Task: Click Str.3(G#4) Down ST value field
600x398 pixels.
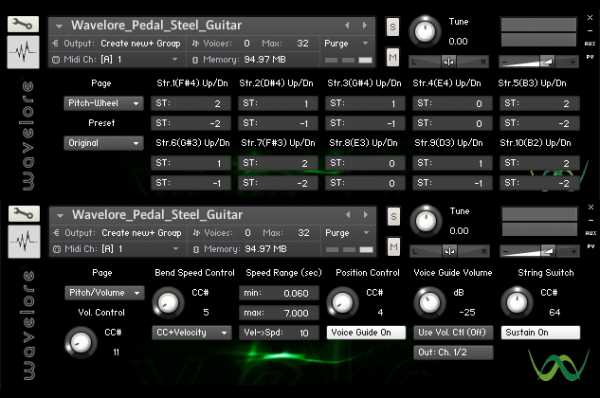Action: point(365,123)
